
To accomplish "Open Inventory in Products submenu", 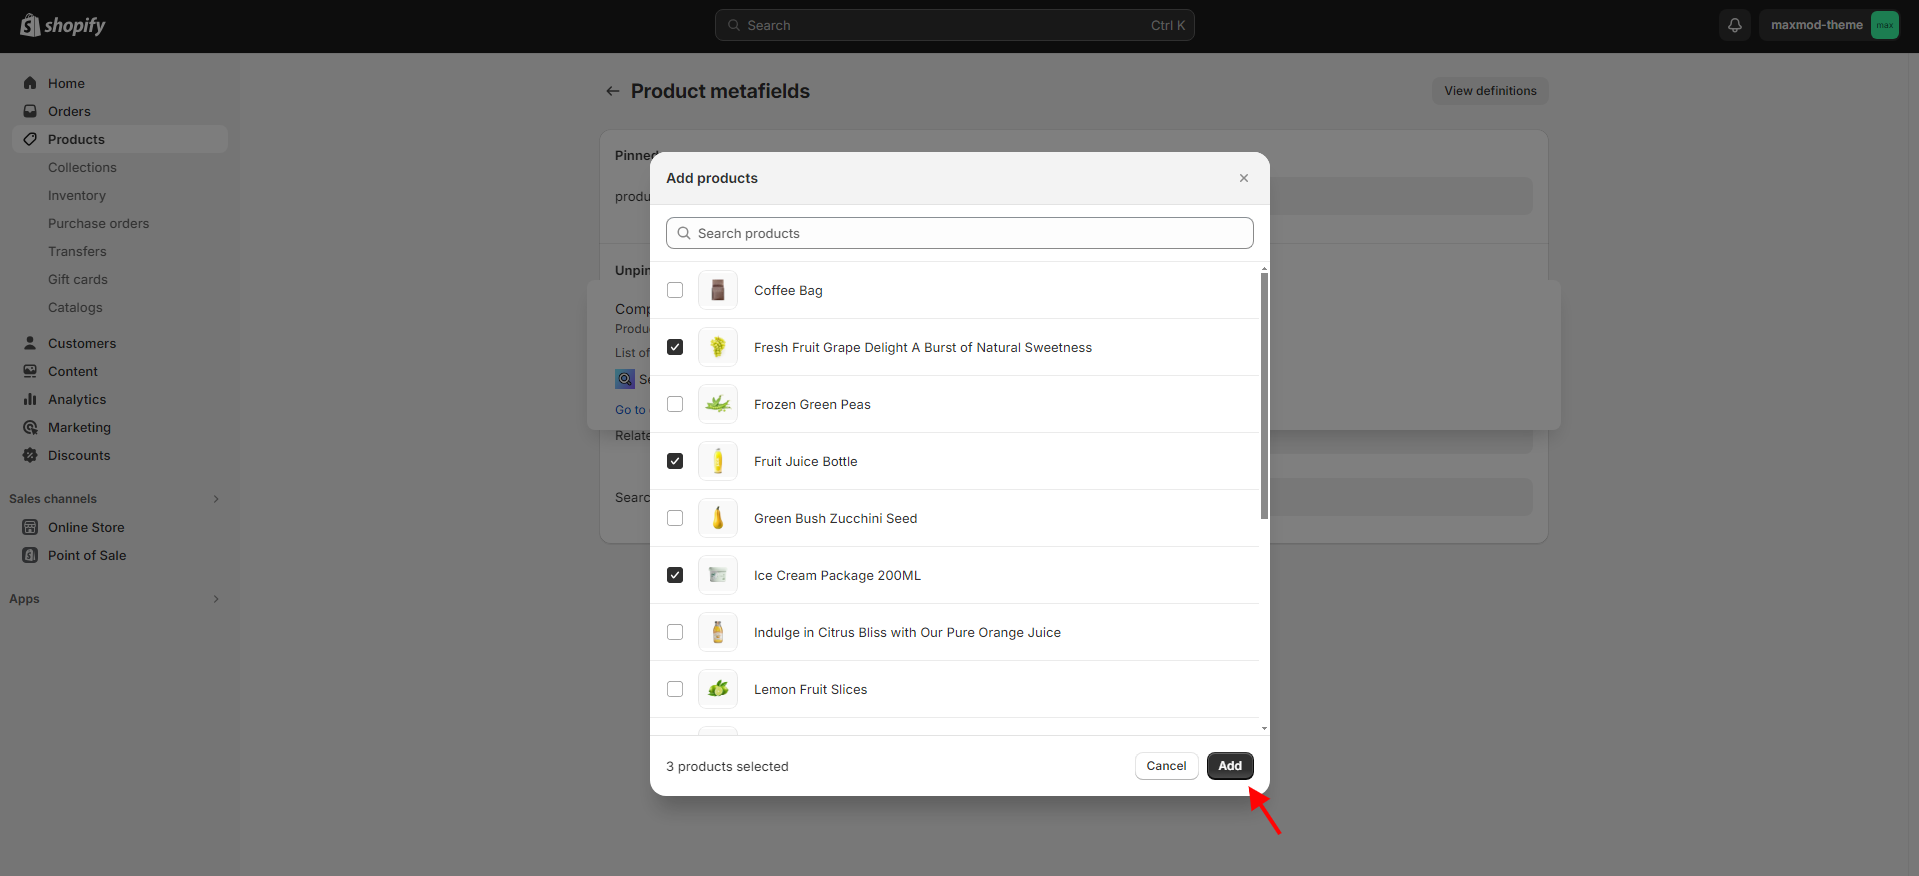I will 77,195.
